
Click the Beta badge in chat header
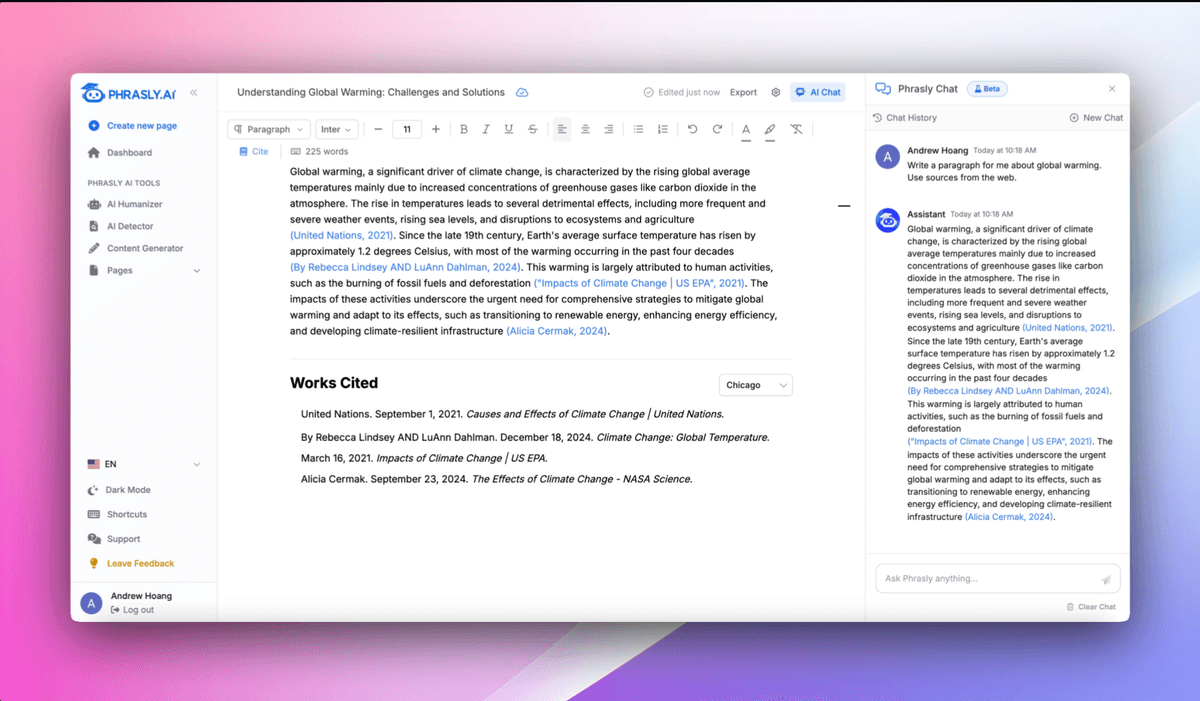pyautogui.click(x=987, y=89)
